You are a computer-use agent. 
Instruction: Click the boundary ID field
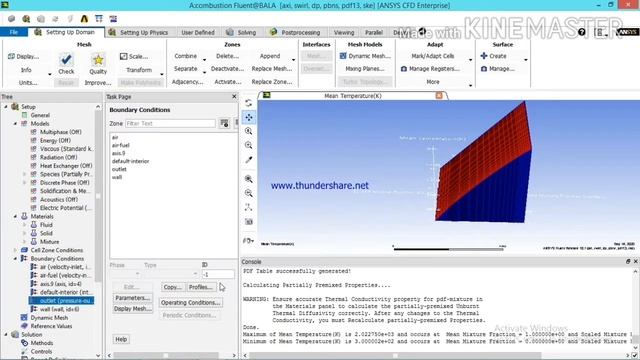tap(218, 274)
